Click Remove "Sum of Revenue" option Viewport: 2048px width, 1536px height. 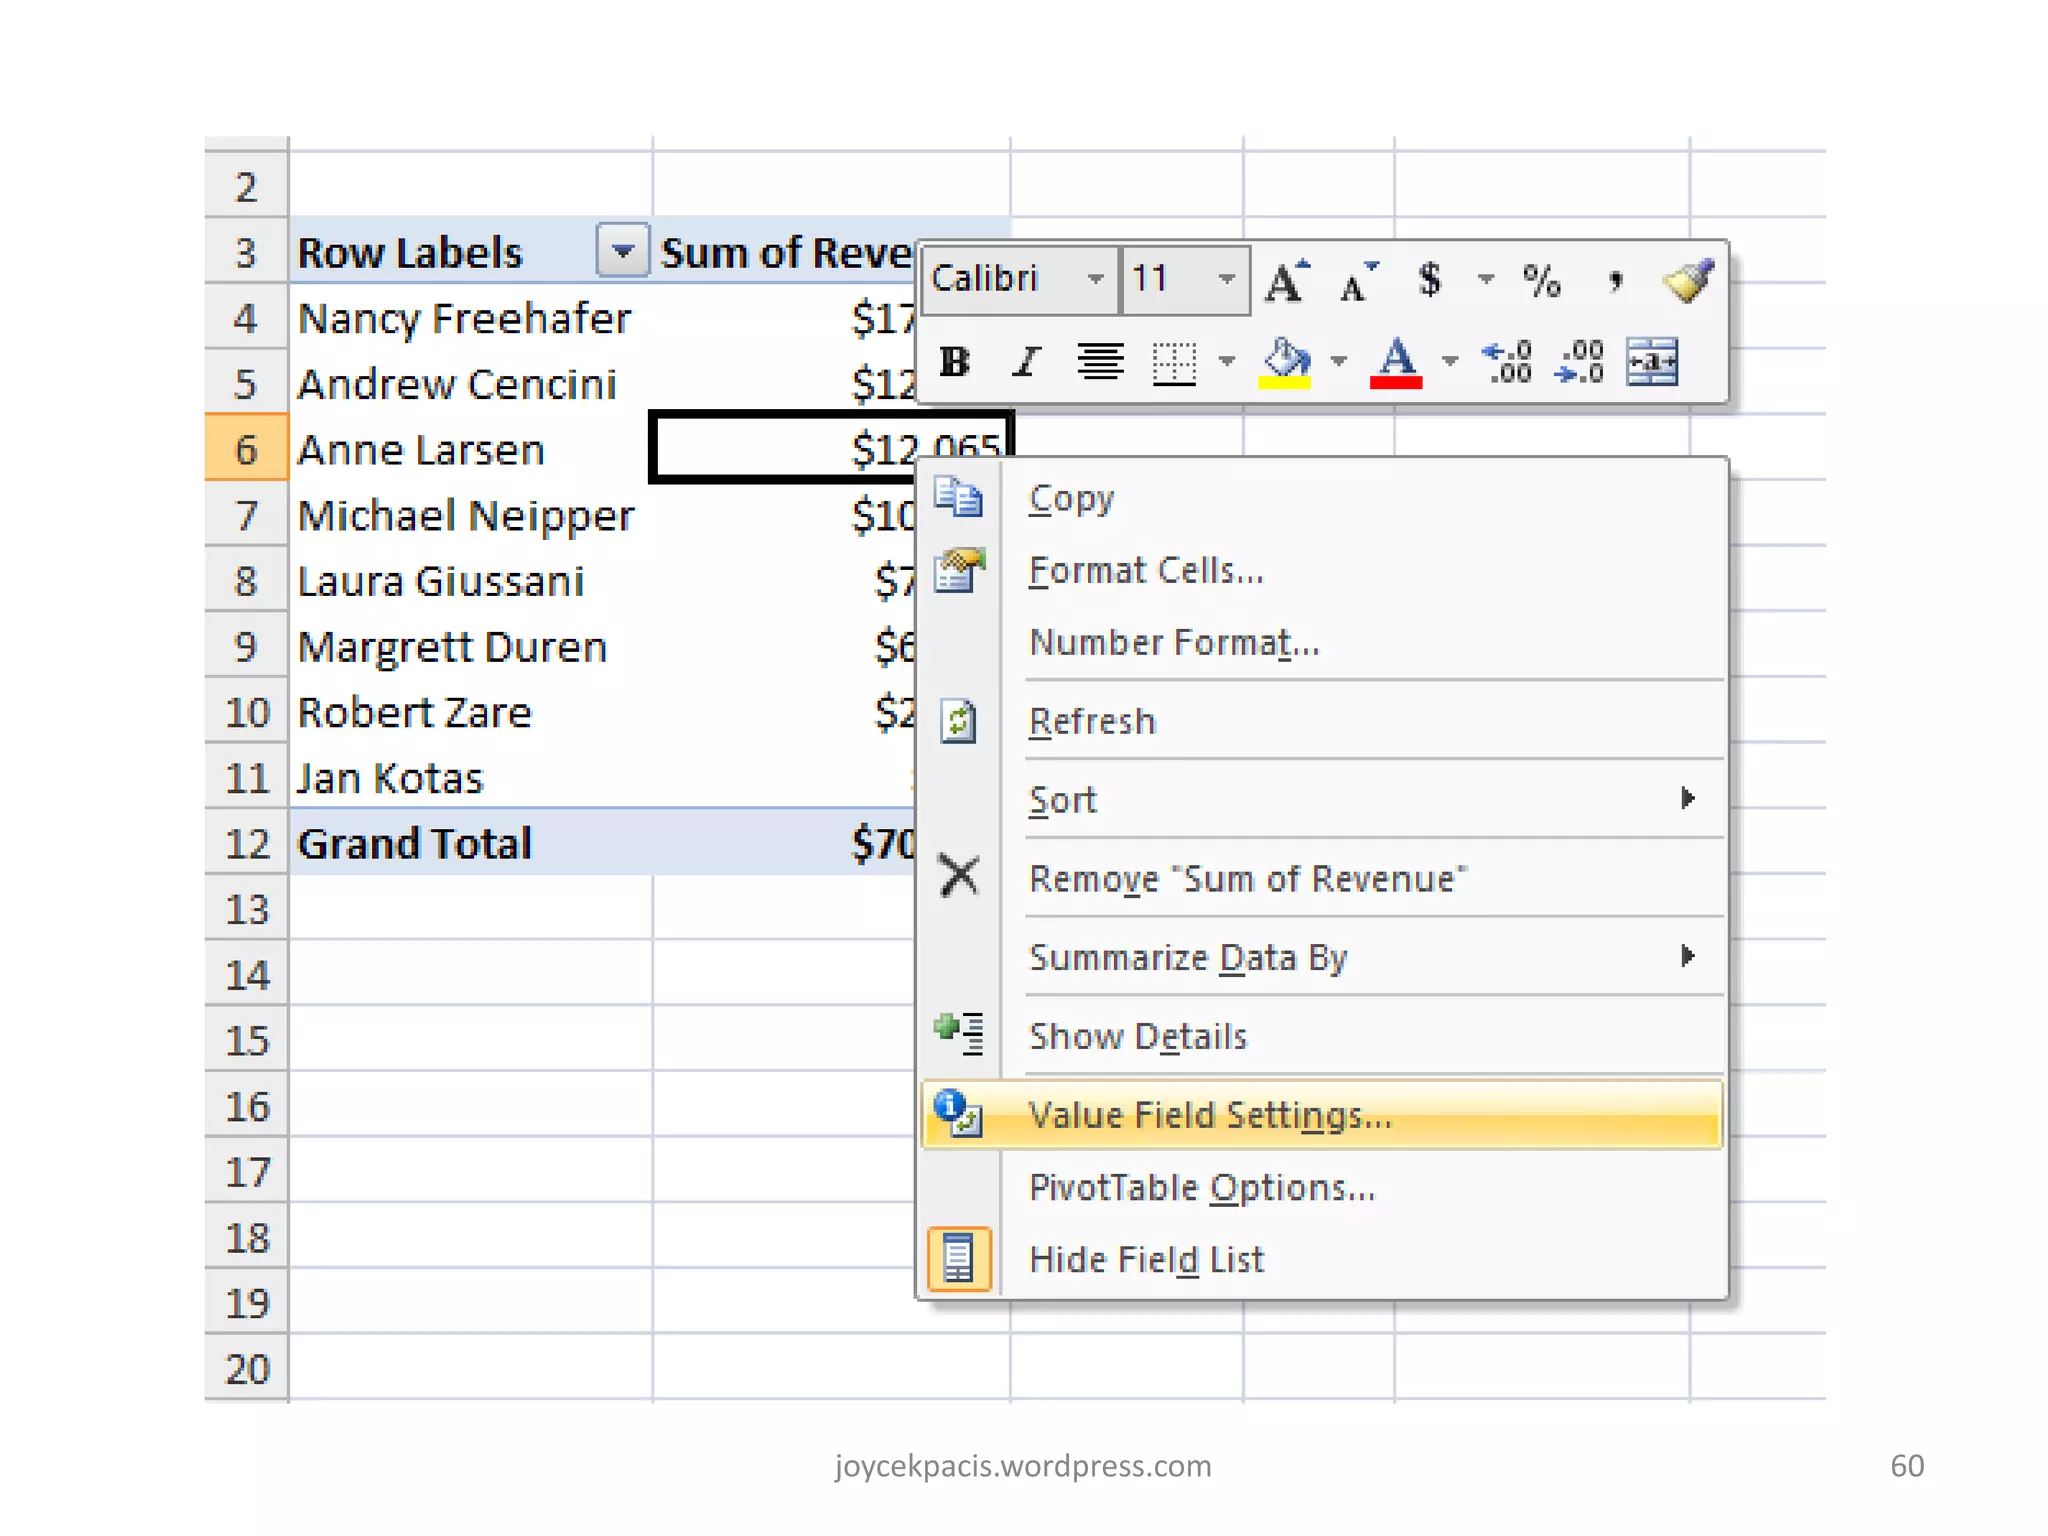click(1248, 878)
